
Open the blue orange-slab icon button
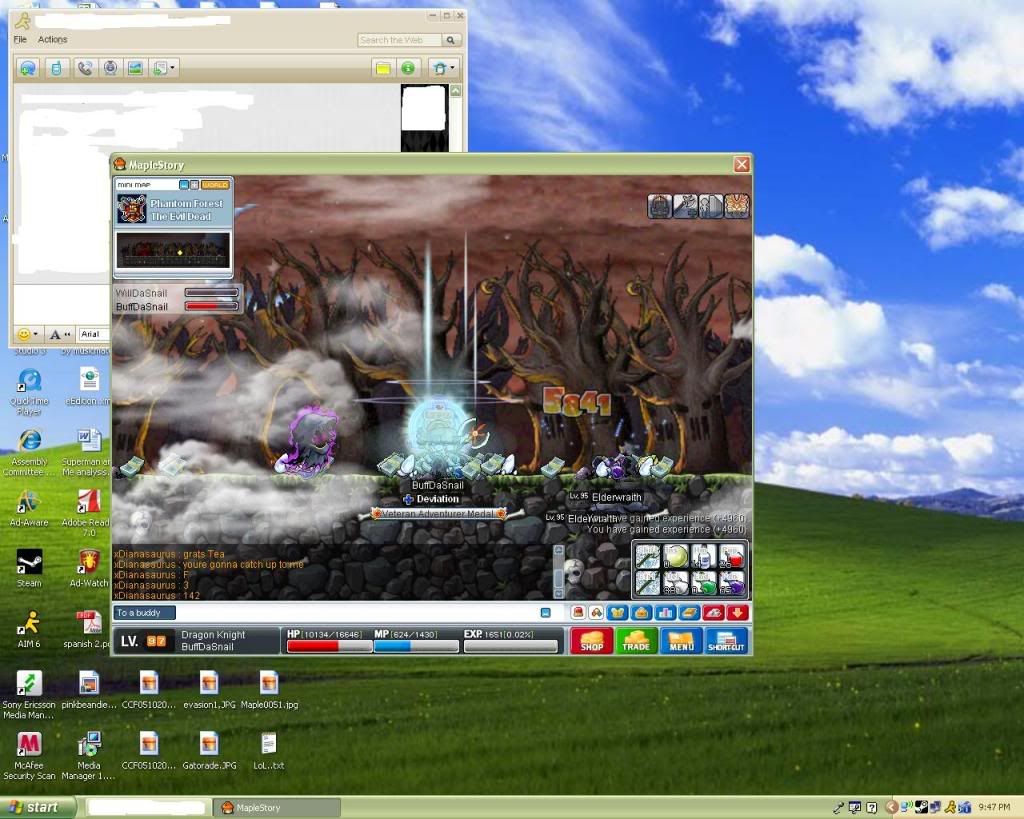(x=690, y=613)
